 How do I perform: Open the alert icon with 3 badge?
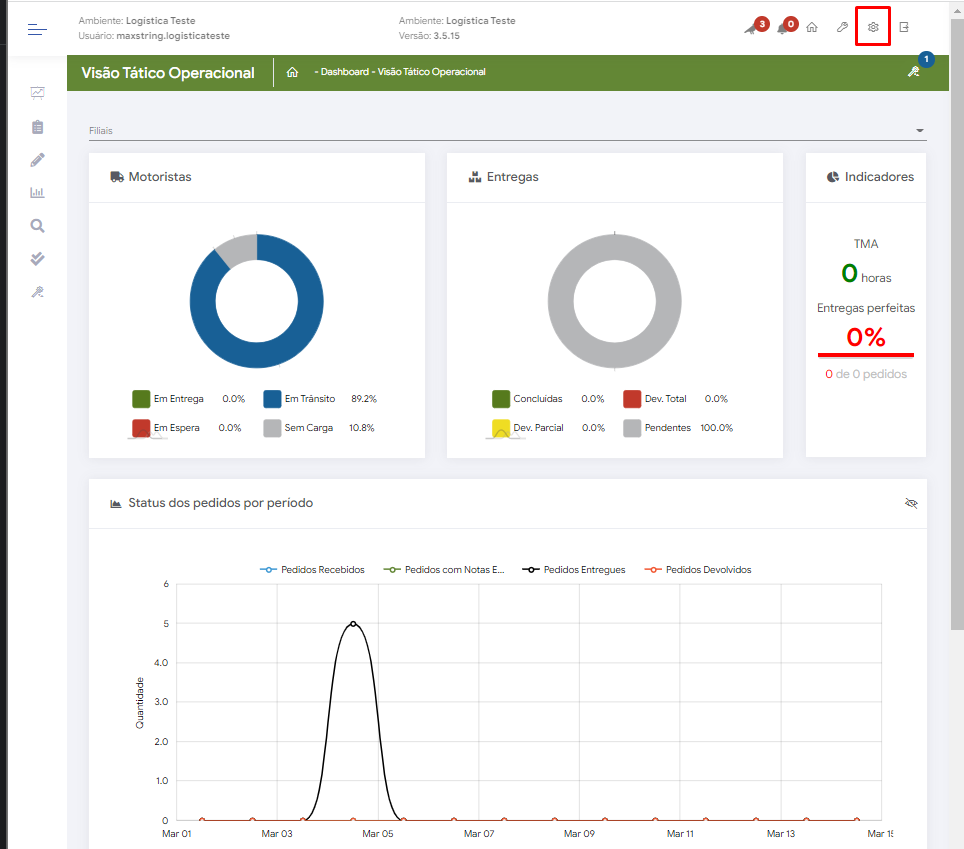(x=752, y=27)
